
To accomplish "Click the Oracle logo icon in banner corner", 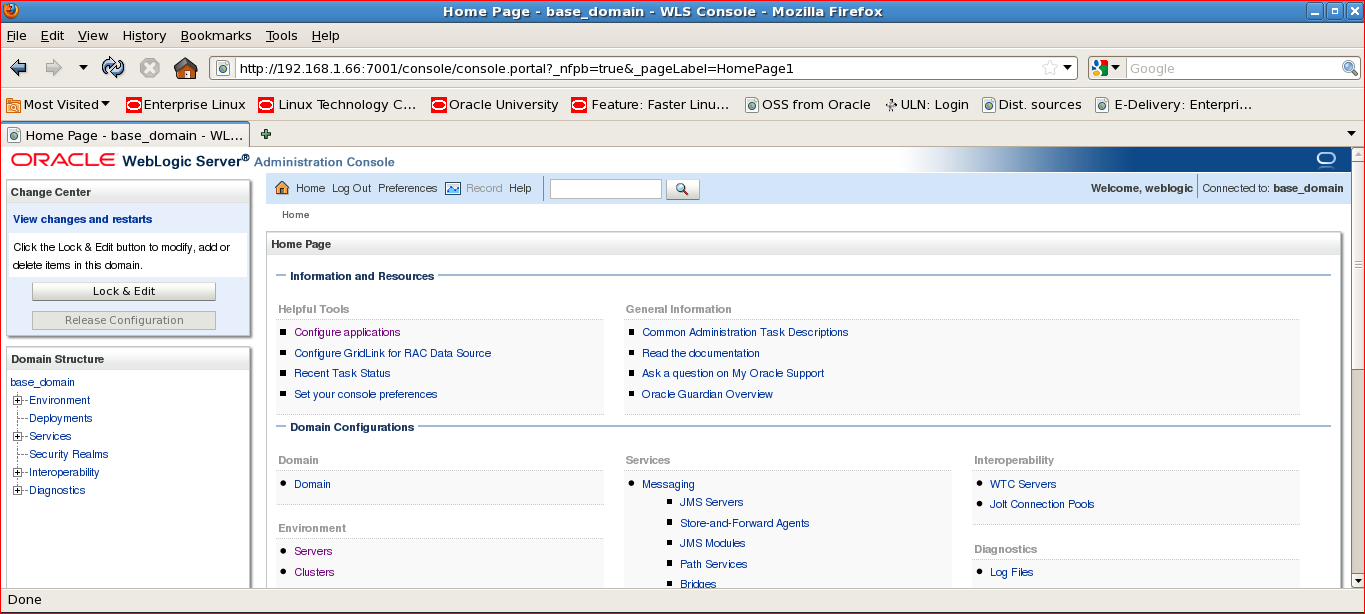I will click(1326, 160).
